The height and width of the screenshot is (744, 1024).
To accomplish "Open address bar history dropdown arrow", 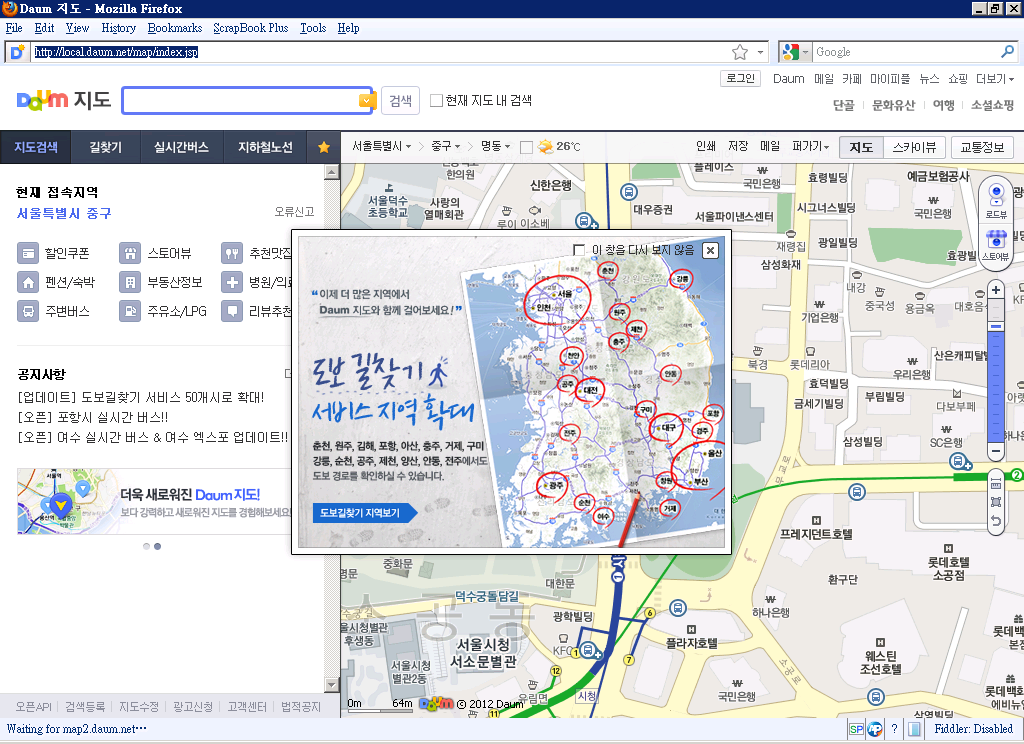I will pyautogui.click(x=760, y=52).
